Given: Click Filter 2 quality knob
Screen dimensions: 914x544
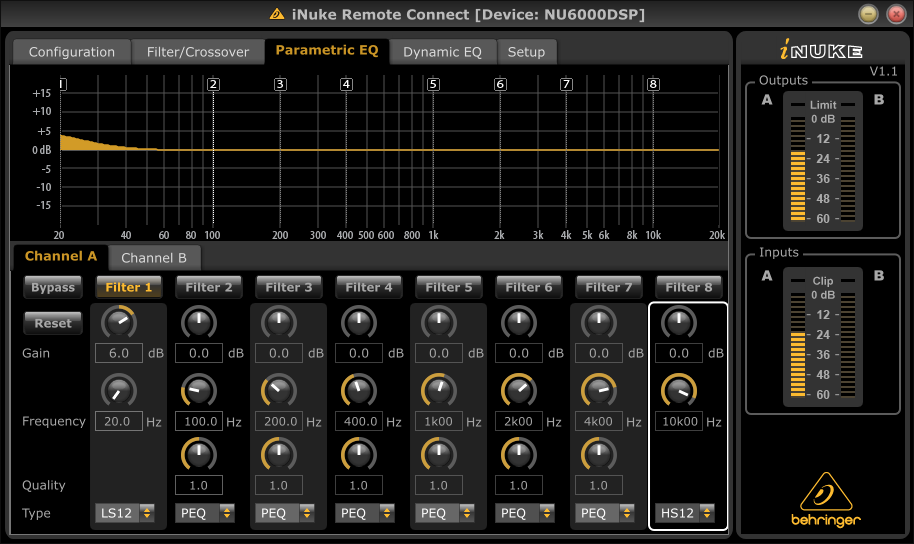Looking at the screenshot, I should [199, 454].
